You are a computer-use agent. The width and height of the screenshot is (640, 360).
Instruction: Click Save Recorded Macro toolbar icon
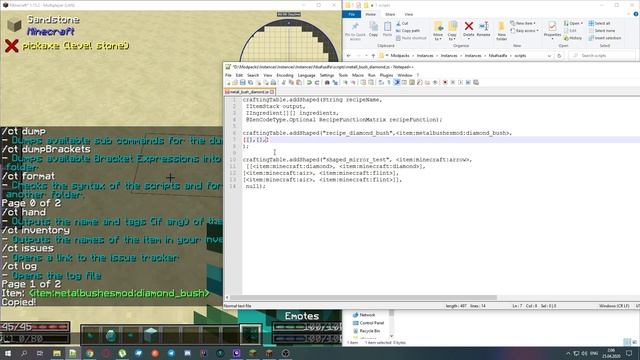click(476, 82)
